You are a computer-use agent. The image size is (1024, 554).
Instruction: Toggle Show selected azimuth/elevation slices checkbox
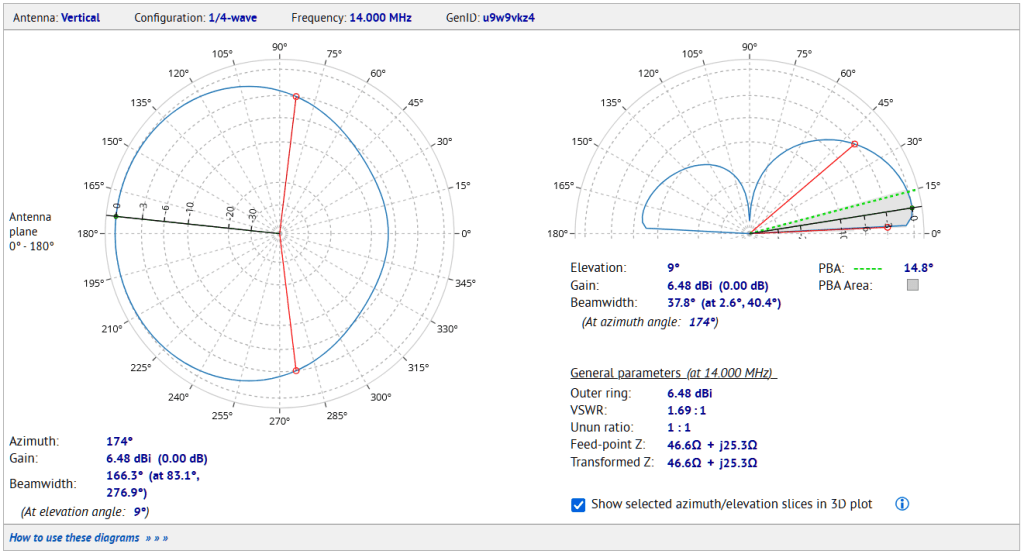[578, 504]
